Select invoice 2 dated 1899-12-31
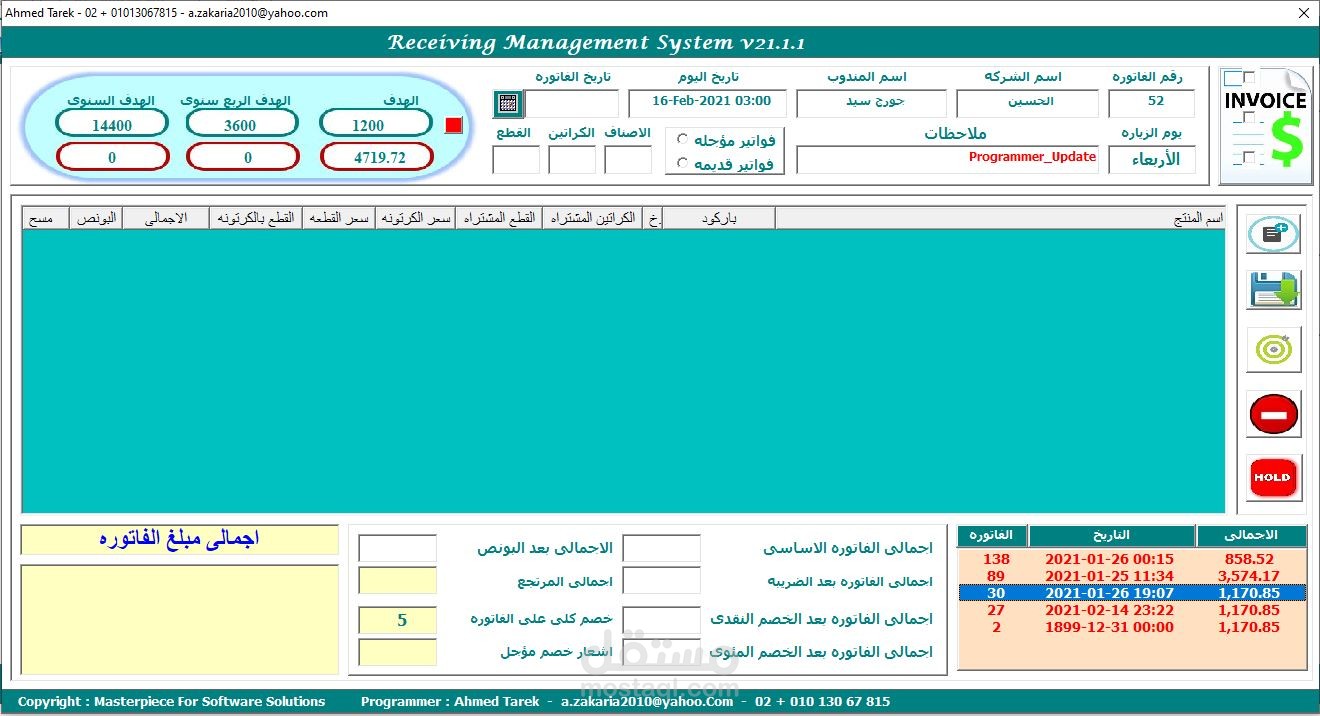This screenshot has width=1320, height=716. 1132,627
